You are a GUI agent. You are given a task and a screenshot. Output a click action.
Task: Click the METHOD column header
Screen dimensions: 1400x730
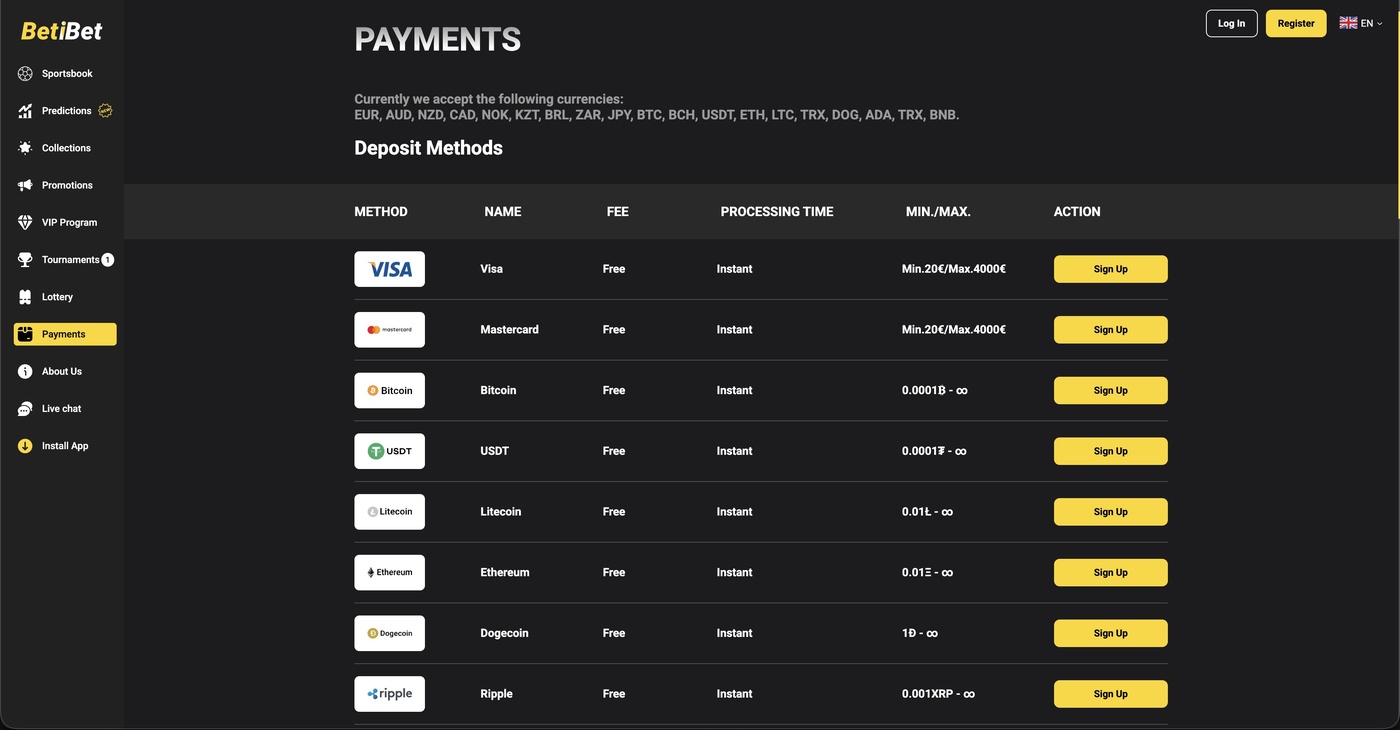click(381, 212)
